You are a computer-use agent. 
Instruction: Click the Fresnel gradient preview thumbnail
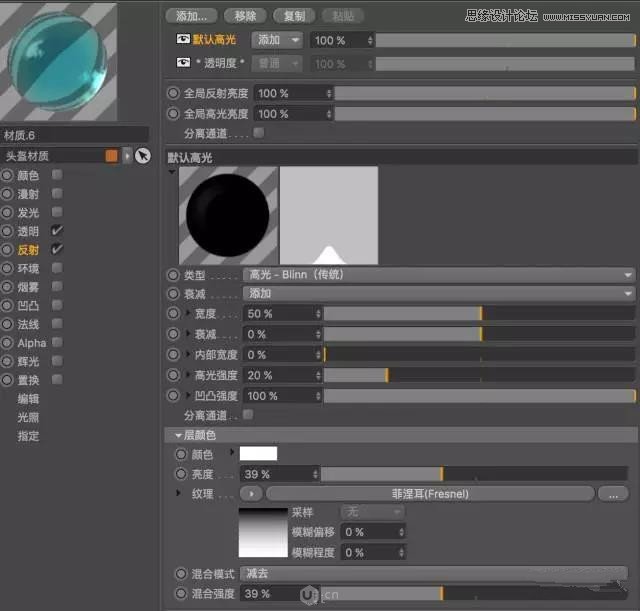point(263,532)
